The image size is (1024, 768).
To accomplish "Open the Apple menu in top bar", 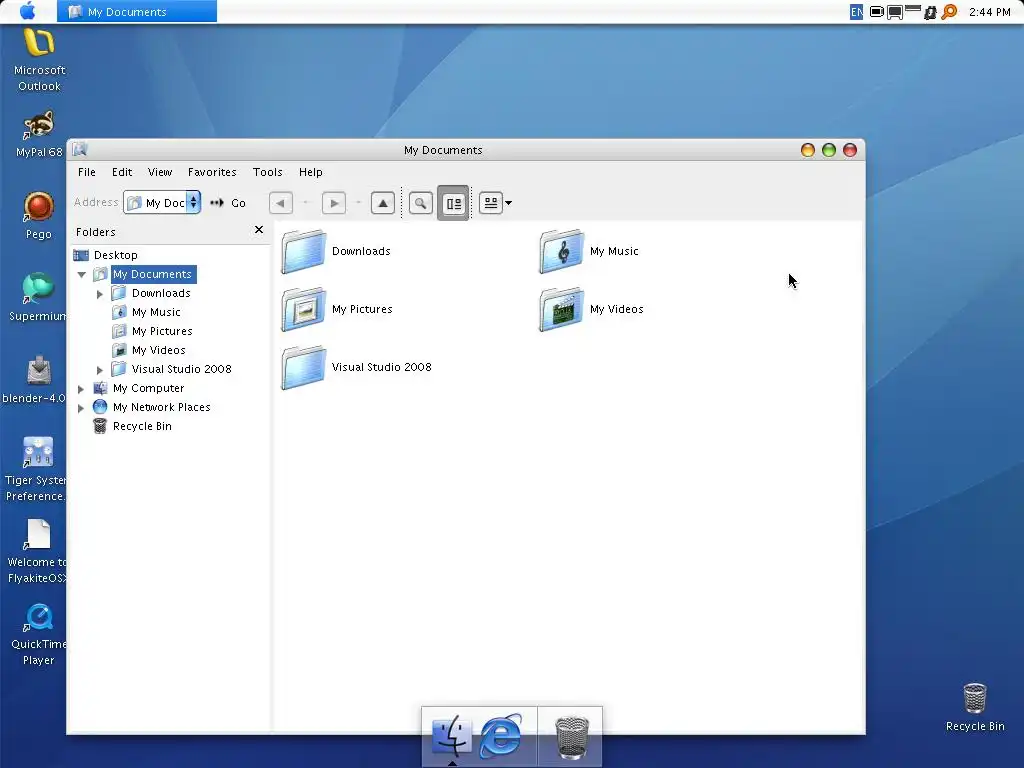I will [27, 10].
